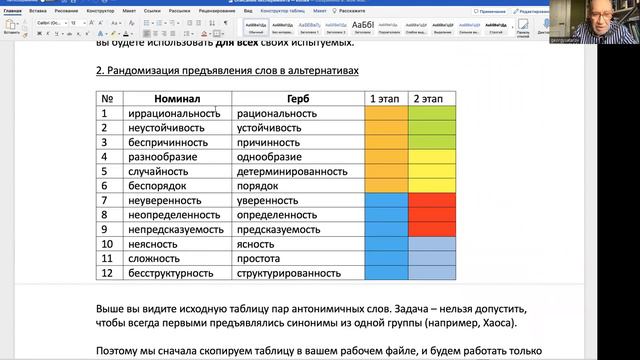Screen dimensions: 640x360
Task: Open the Рецензирование ribbon tab
Action: tap(217, 11)
